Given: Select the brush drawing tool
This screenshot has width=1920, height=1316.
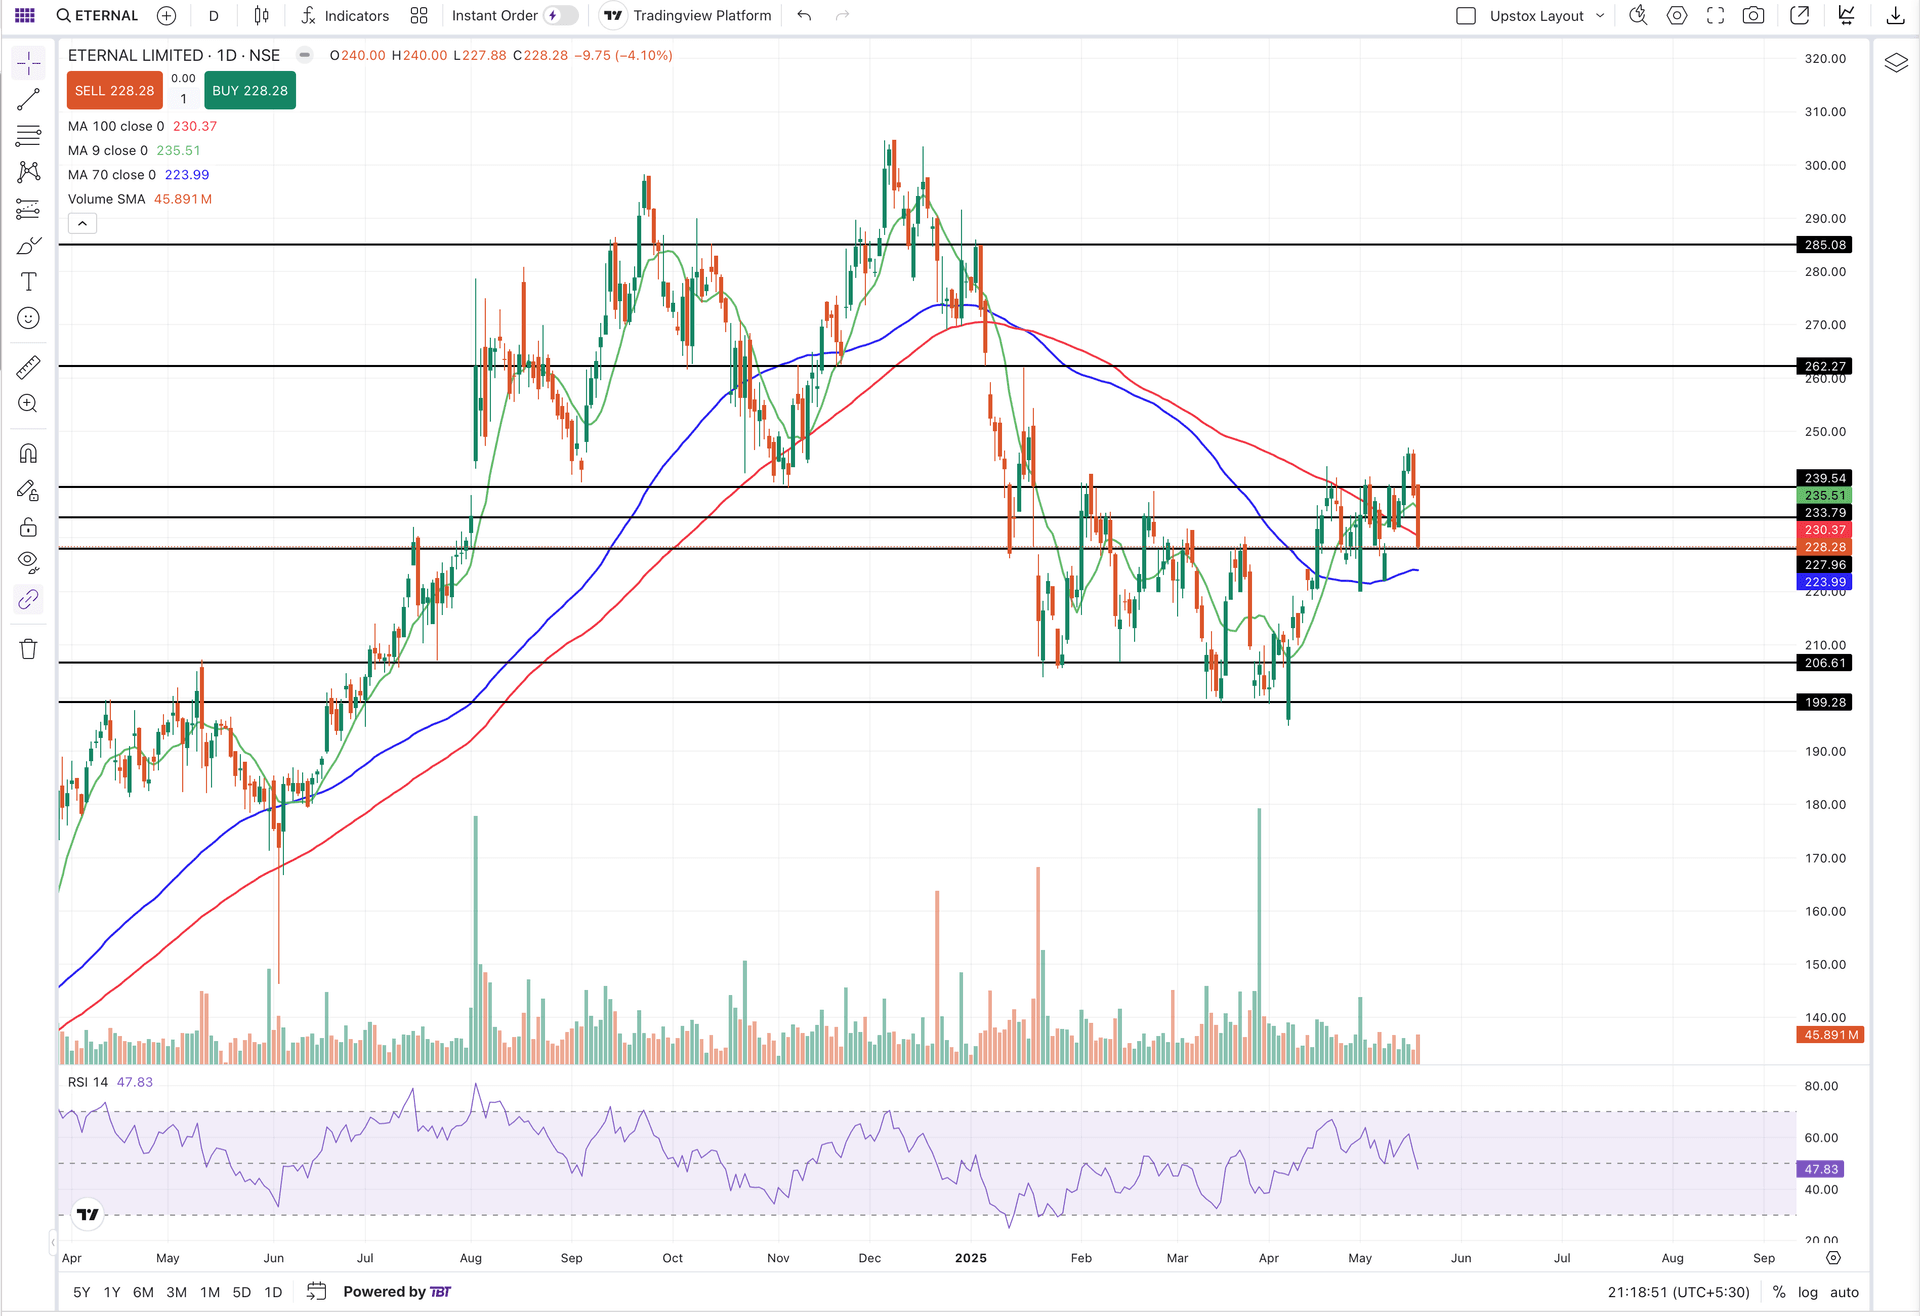Looking at the screenshot, I should point(29,246).
